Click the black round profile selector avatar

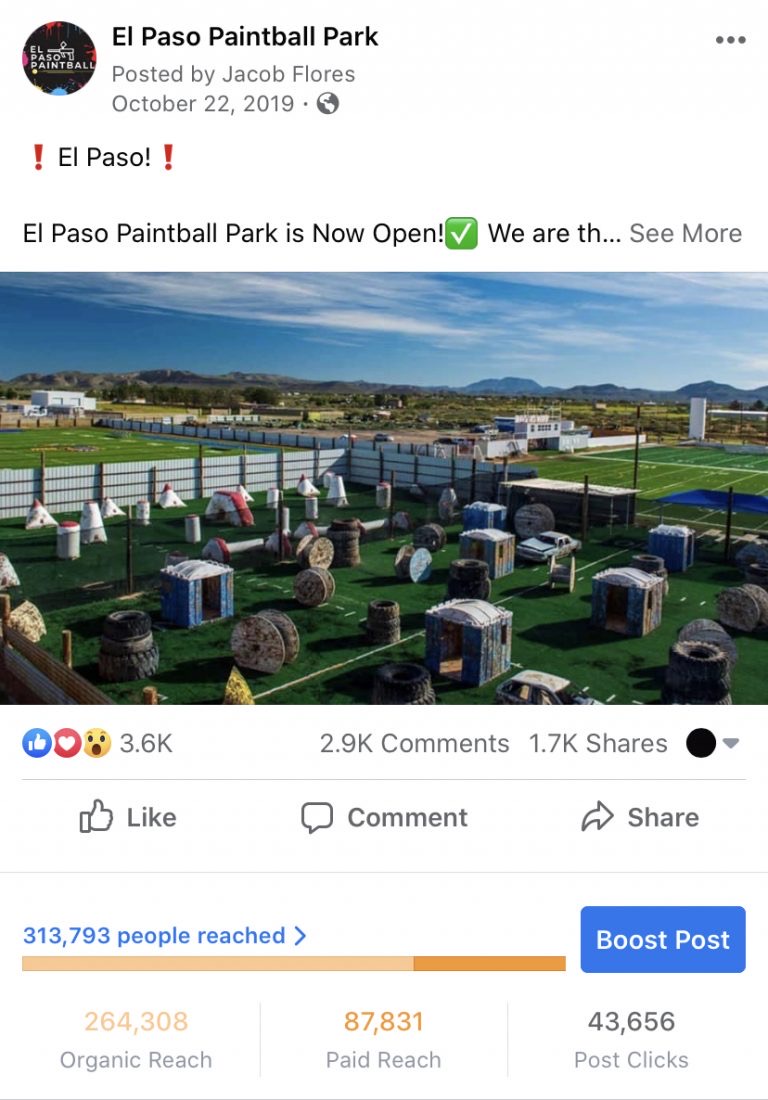pyautogui.click(x=701, y=743)
